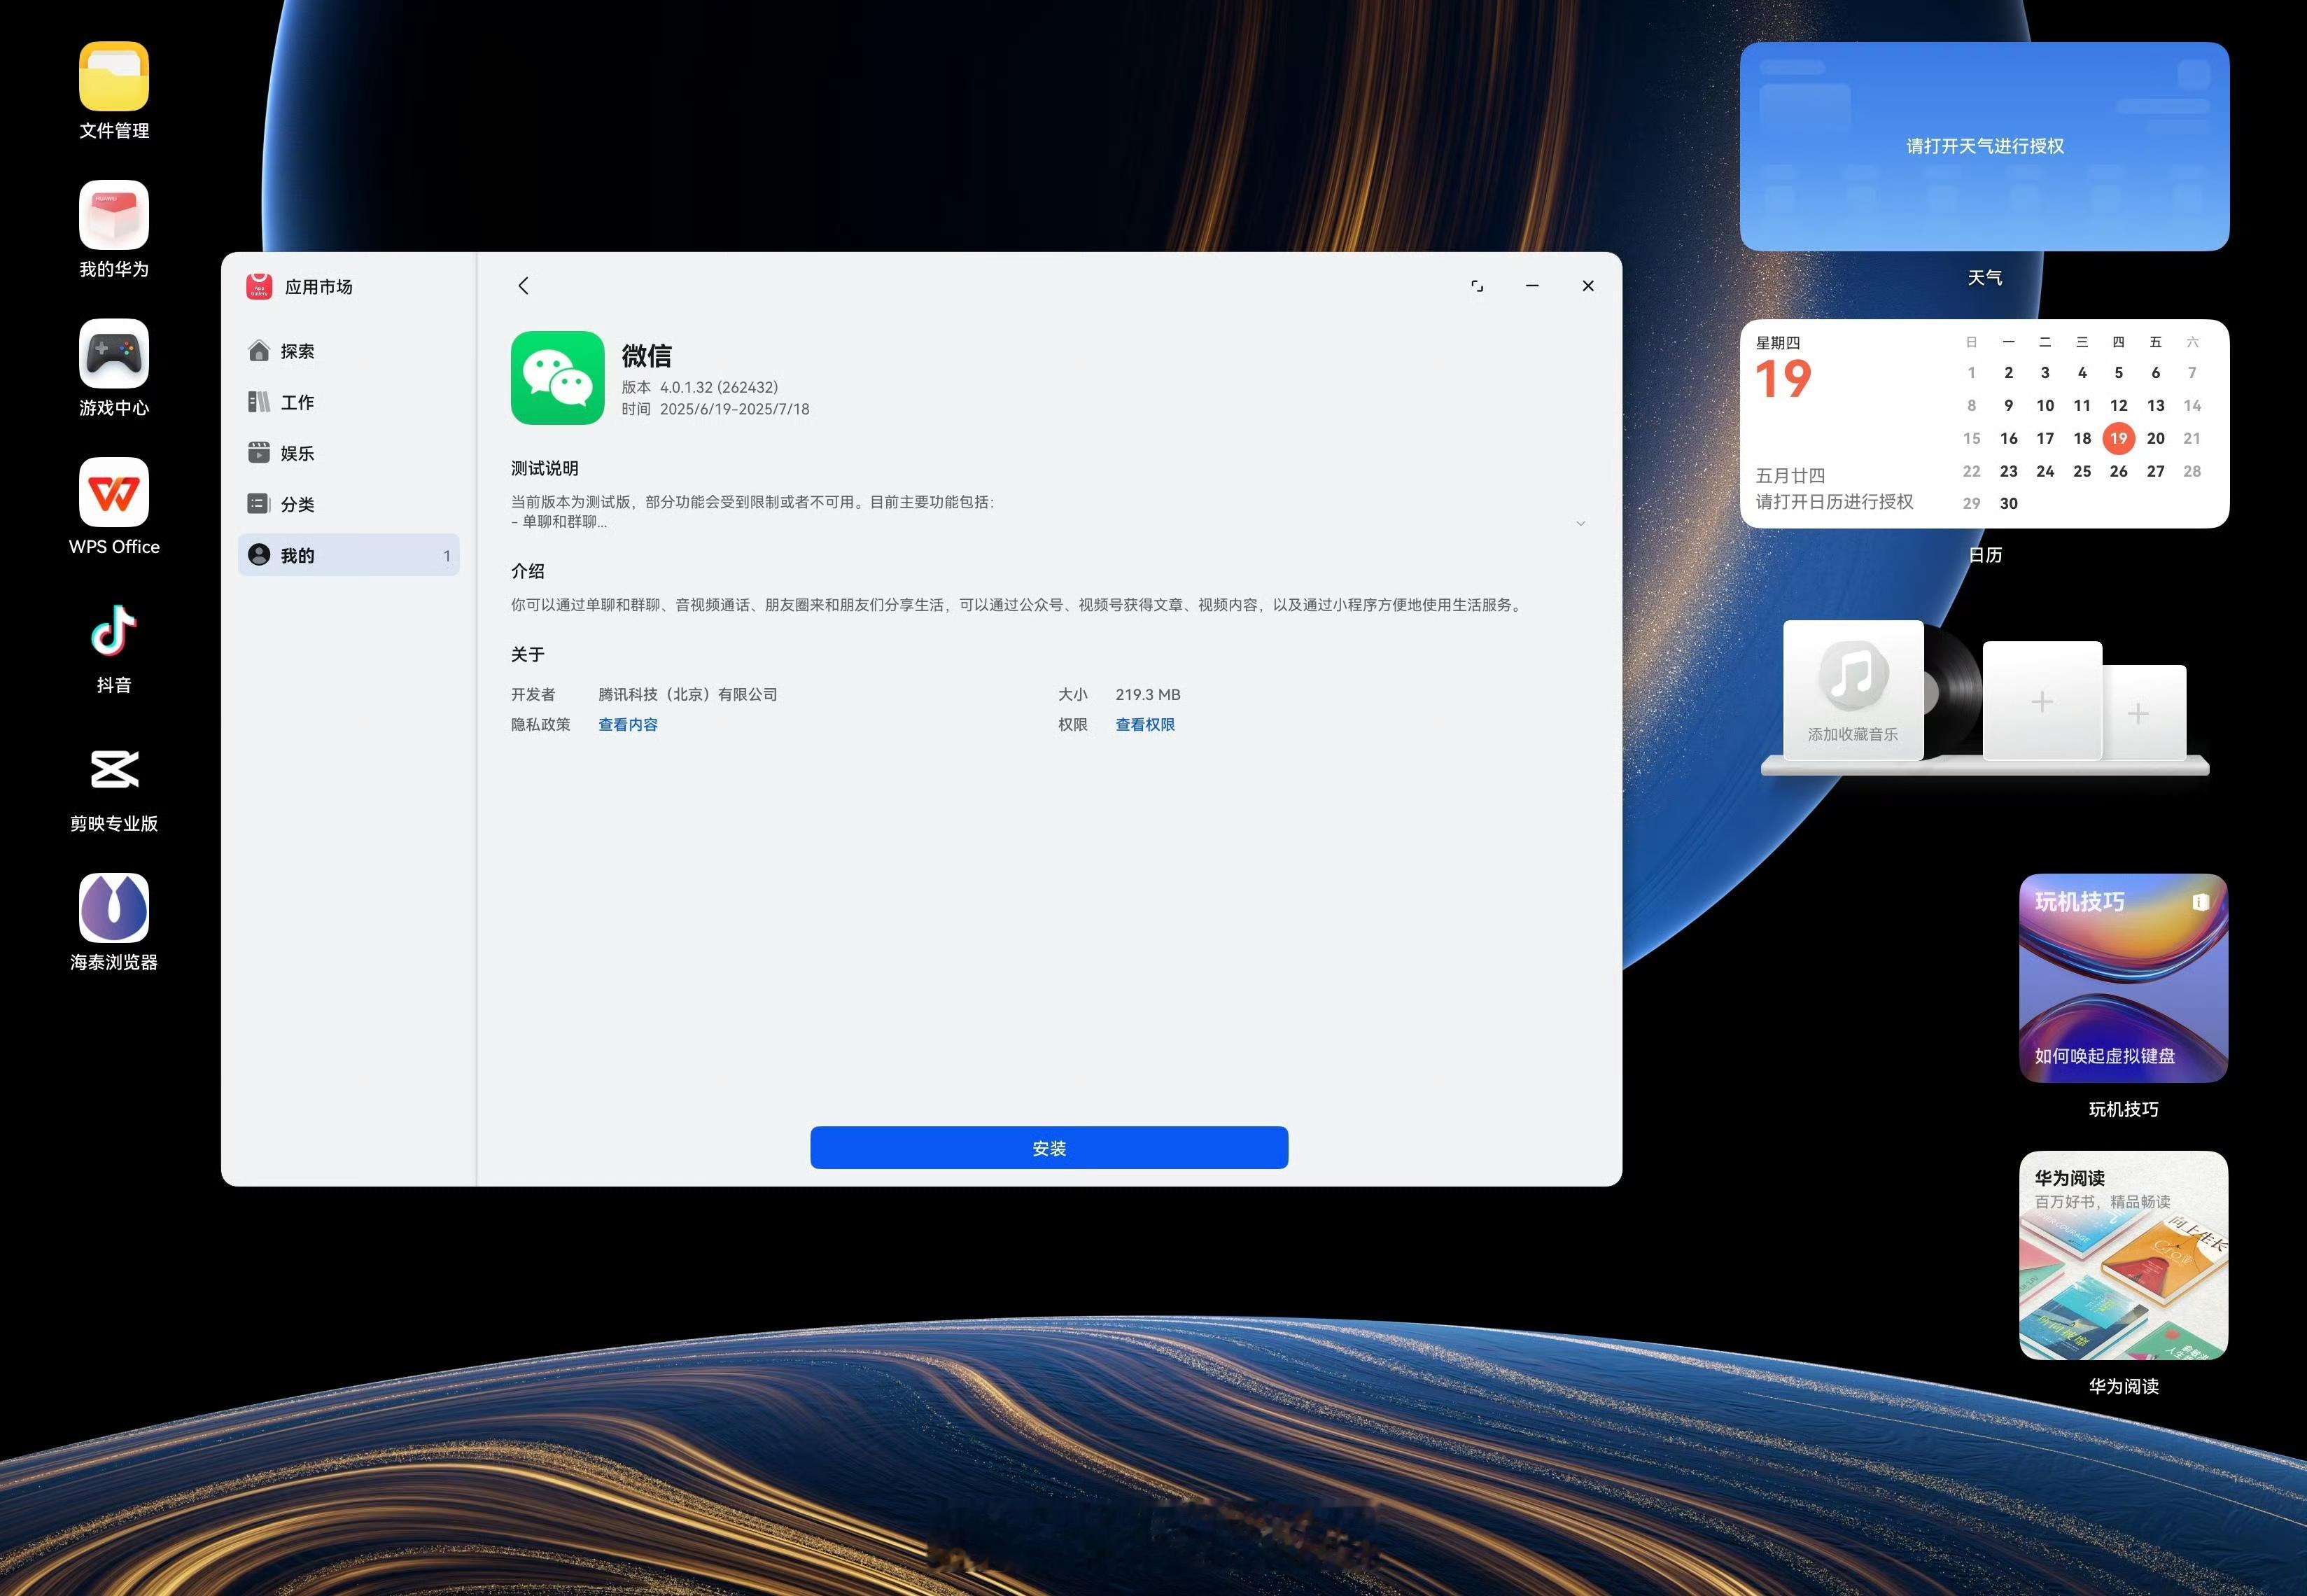Open 剪映专业版 desktop icon
Viewport: 2307px width, 1596px height.
pyautogui.click(x=114, y=769)
